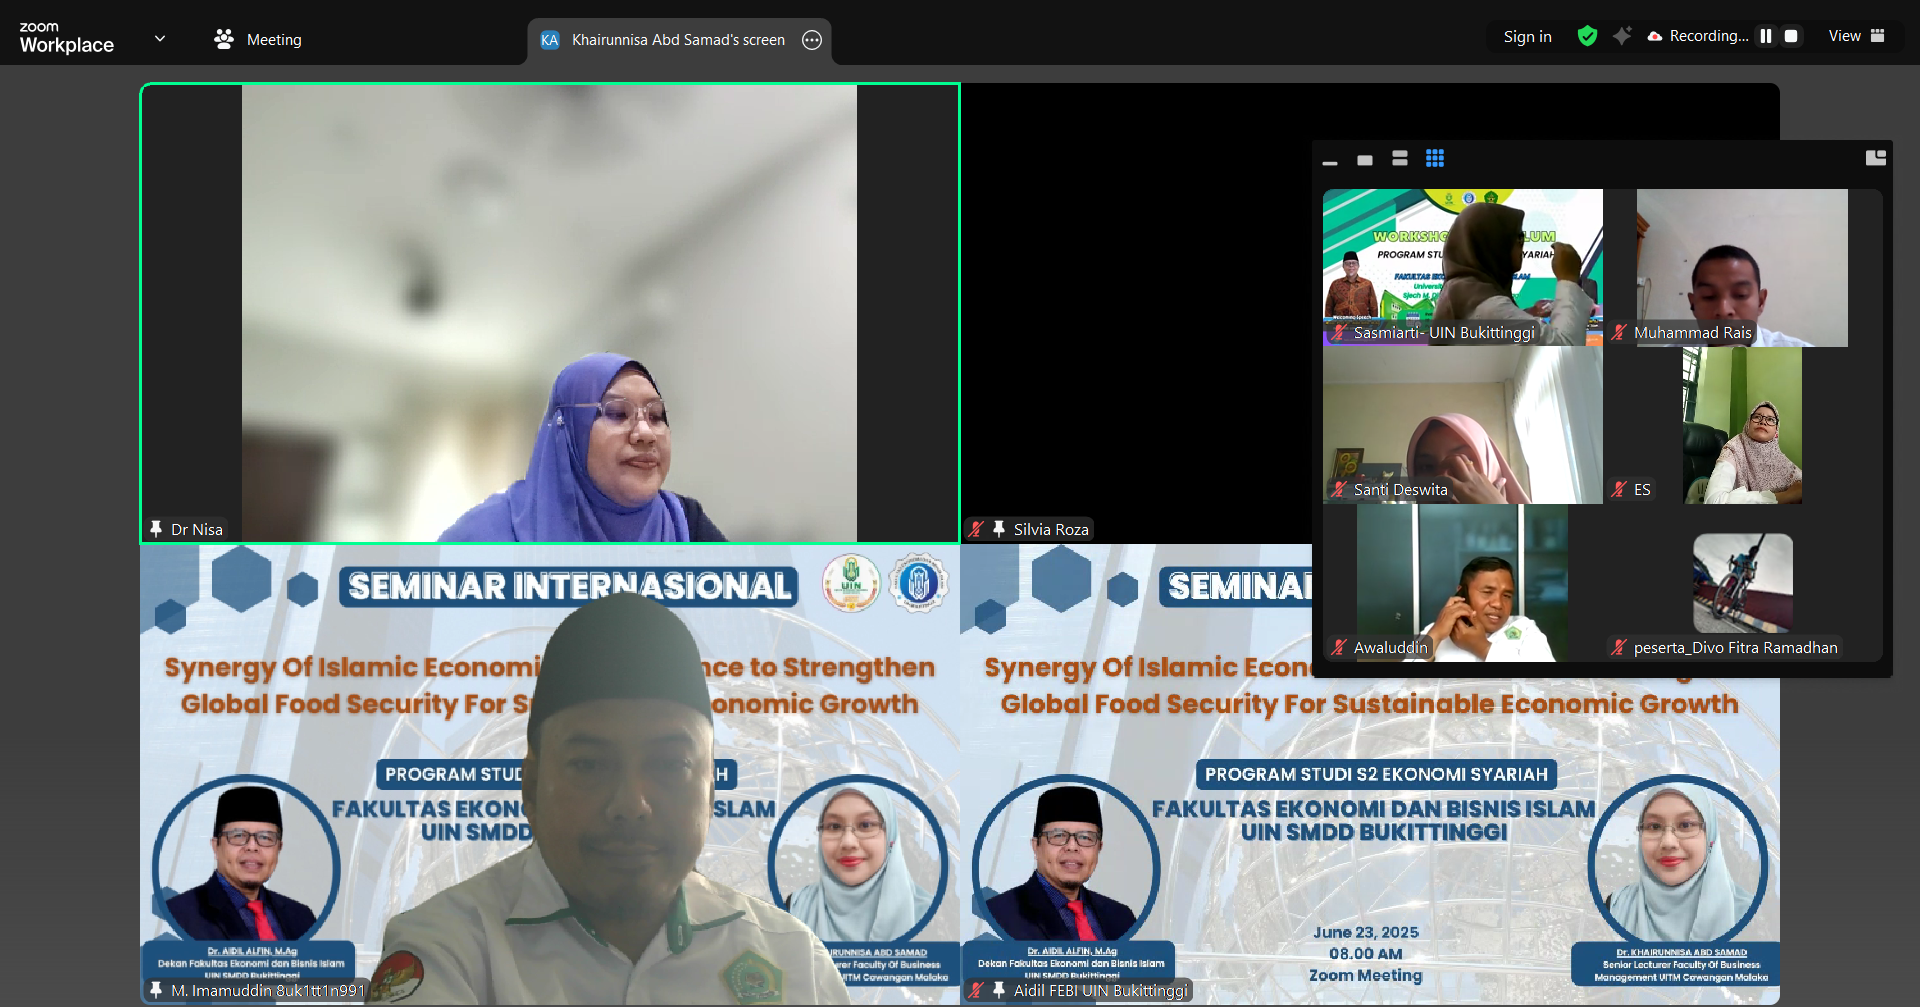Image resolution: width=1920 pixels, height=1007 pixels.
Task: Click the dock panel icon in the floating window
Action: tap(1876, 158)
